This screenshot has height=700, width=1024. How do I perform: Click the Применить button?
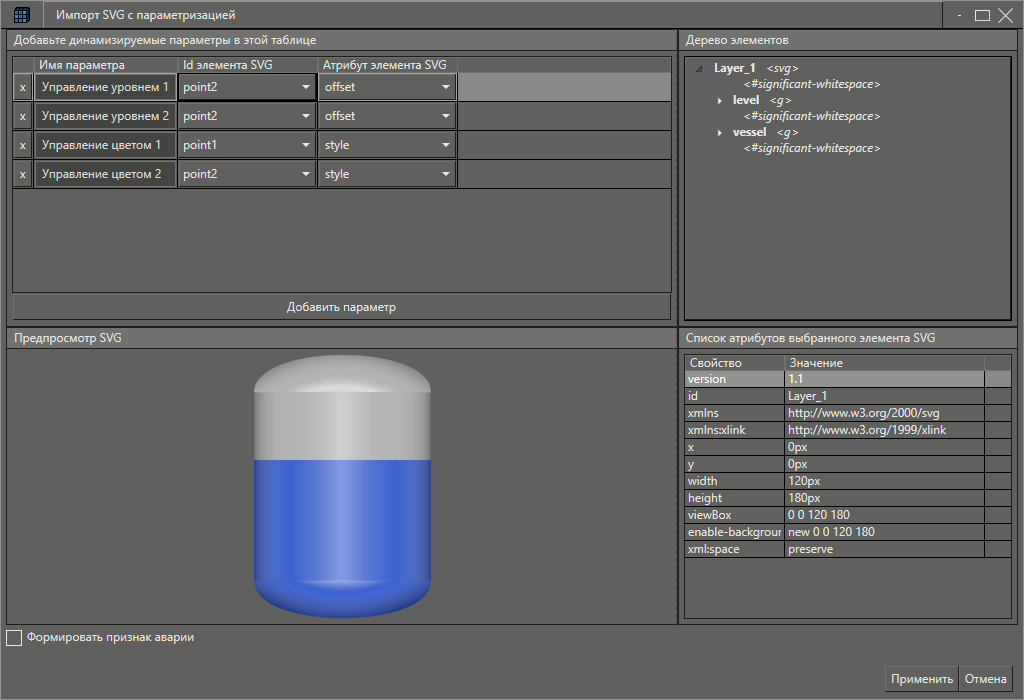(x=921, y=678)
